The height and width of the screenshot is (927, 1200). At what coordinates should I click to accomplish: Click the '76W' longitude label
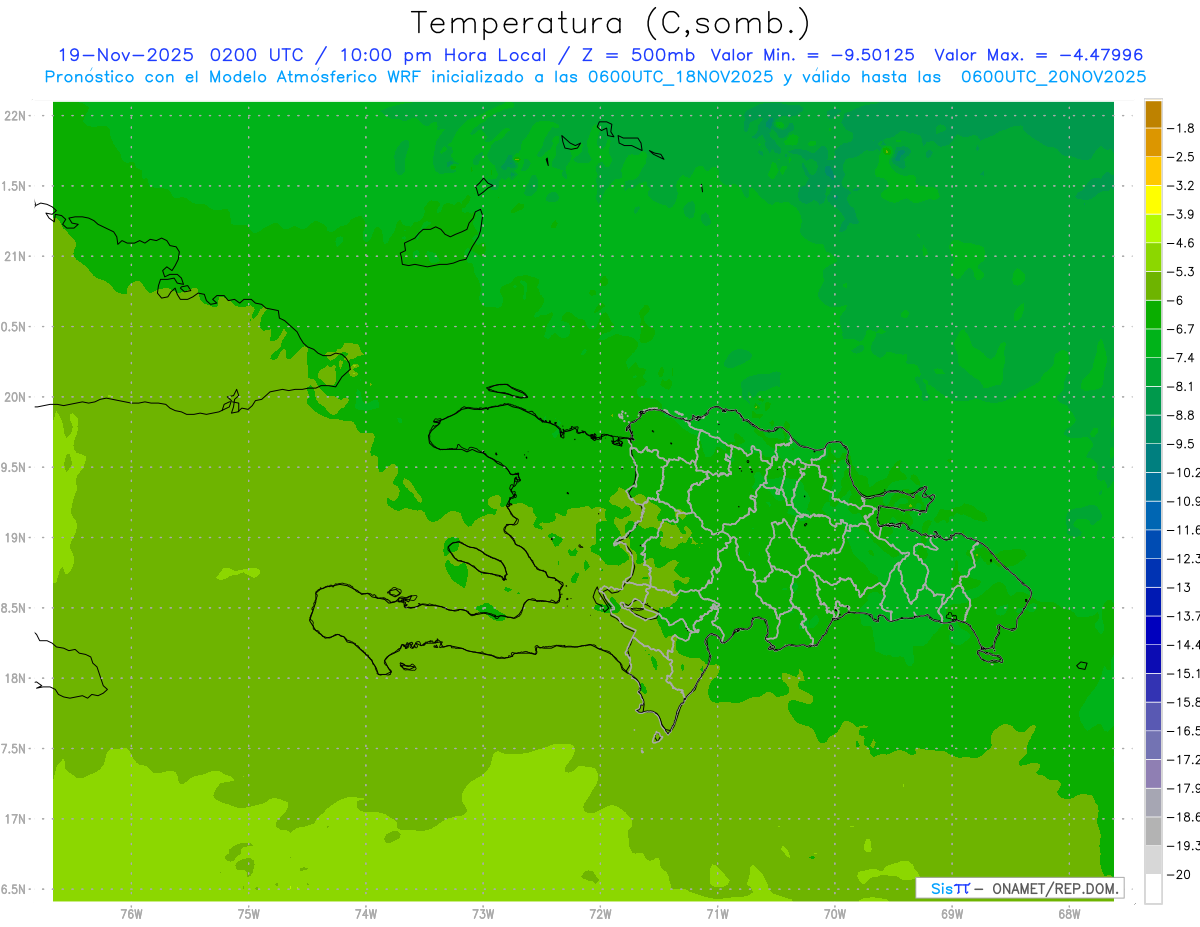131,914
